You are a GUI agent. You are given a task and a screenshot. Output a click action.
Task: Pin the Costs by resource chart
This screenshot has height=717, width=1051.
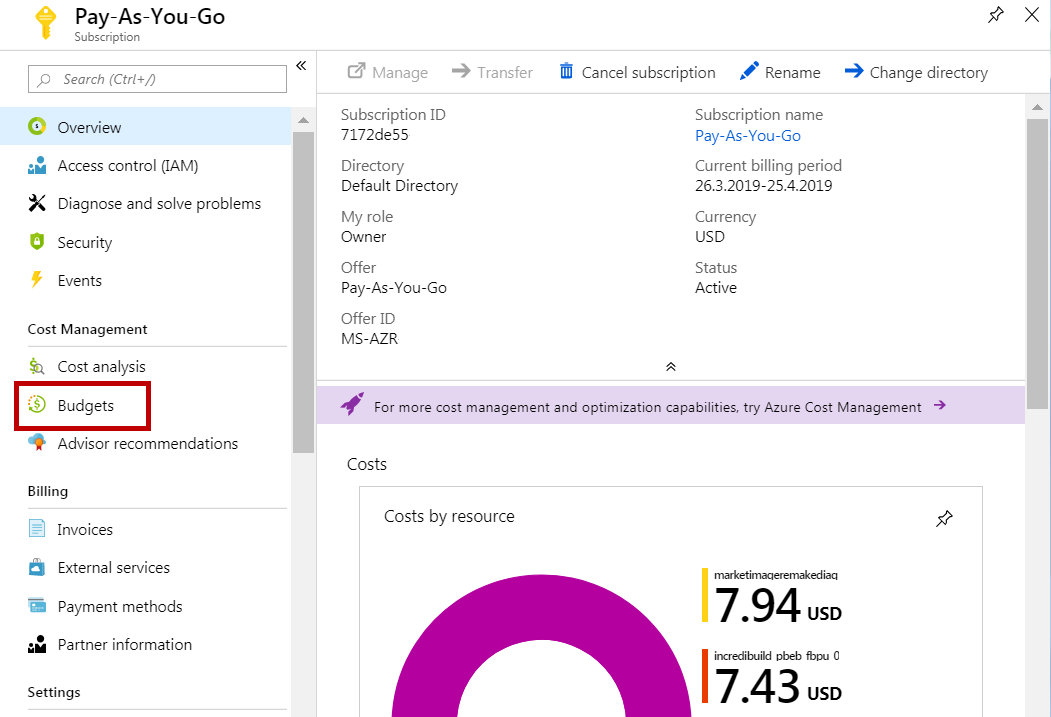coord(944,518)
